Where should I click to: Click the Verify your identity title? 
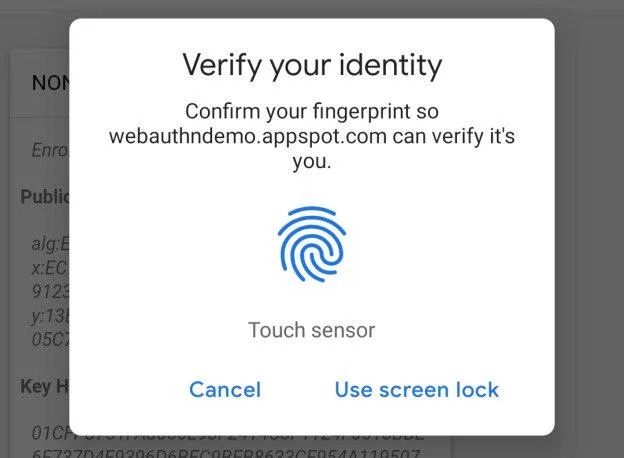(x=311, y=67)
